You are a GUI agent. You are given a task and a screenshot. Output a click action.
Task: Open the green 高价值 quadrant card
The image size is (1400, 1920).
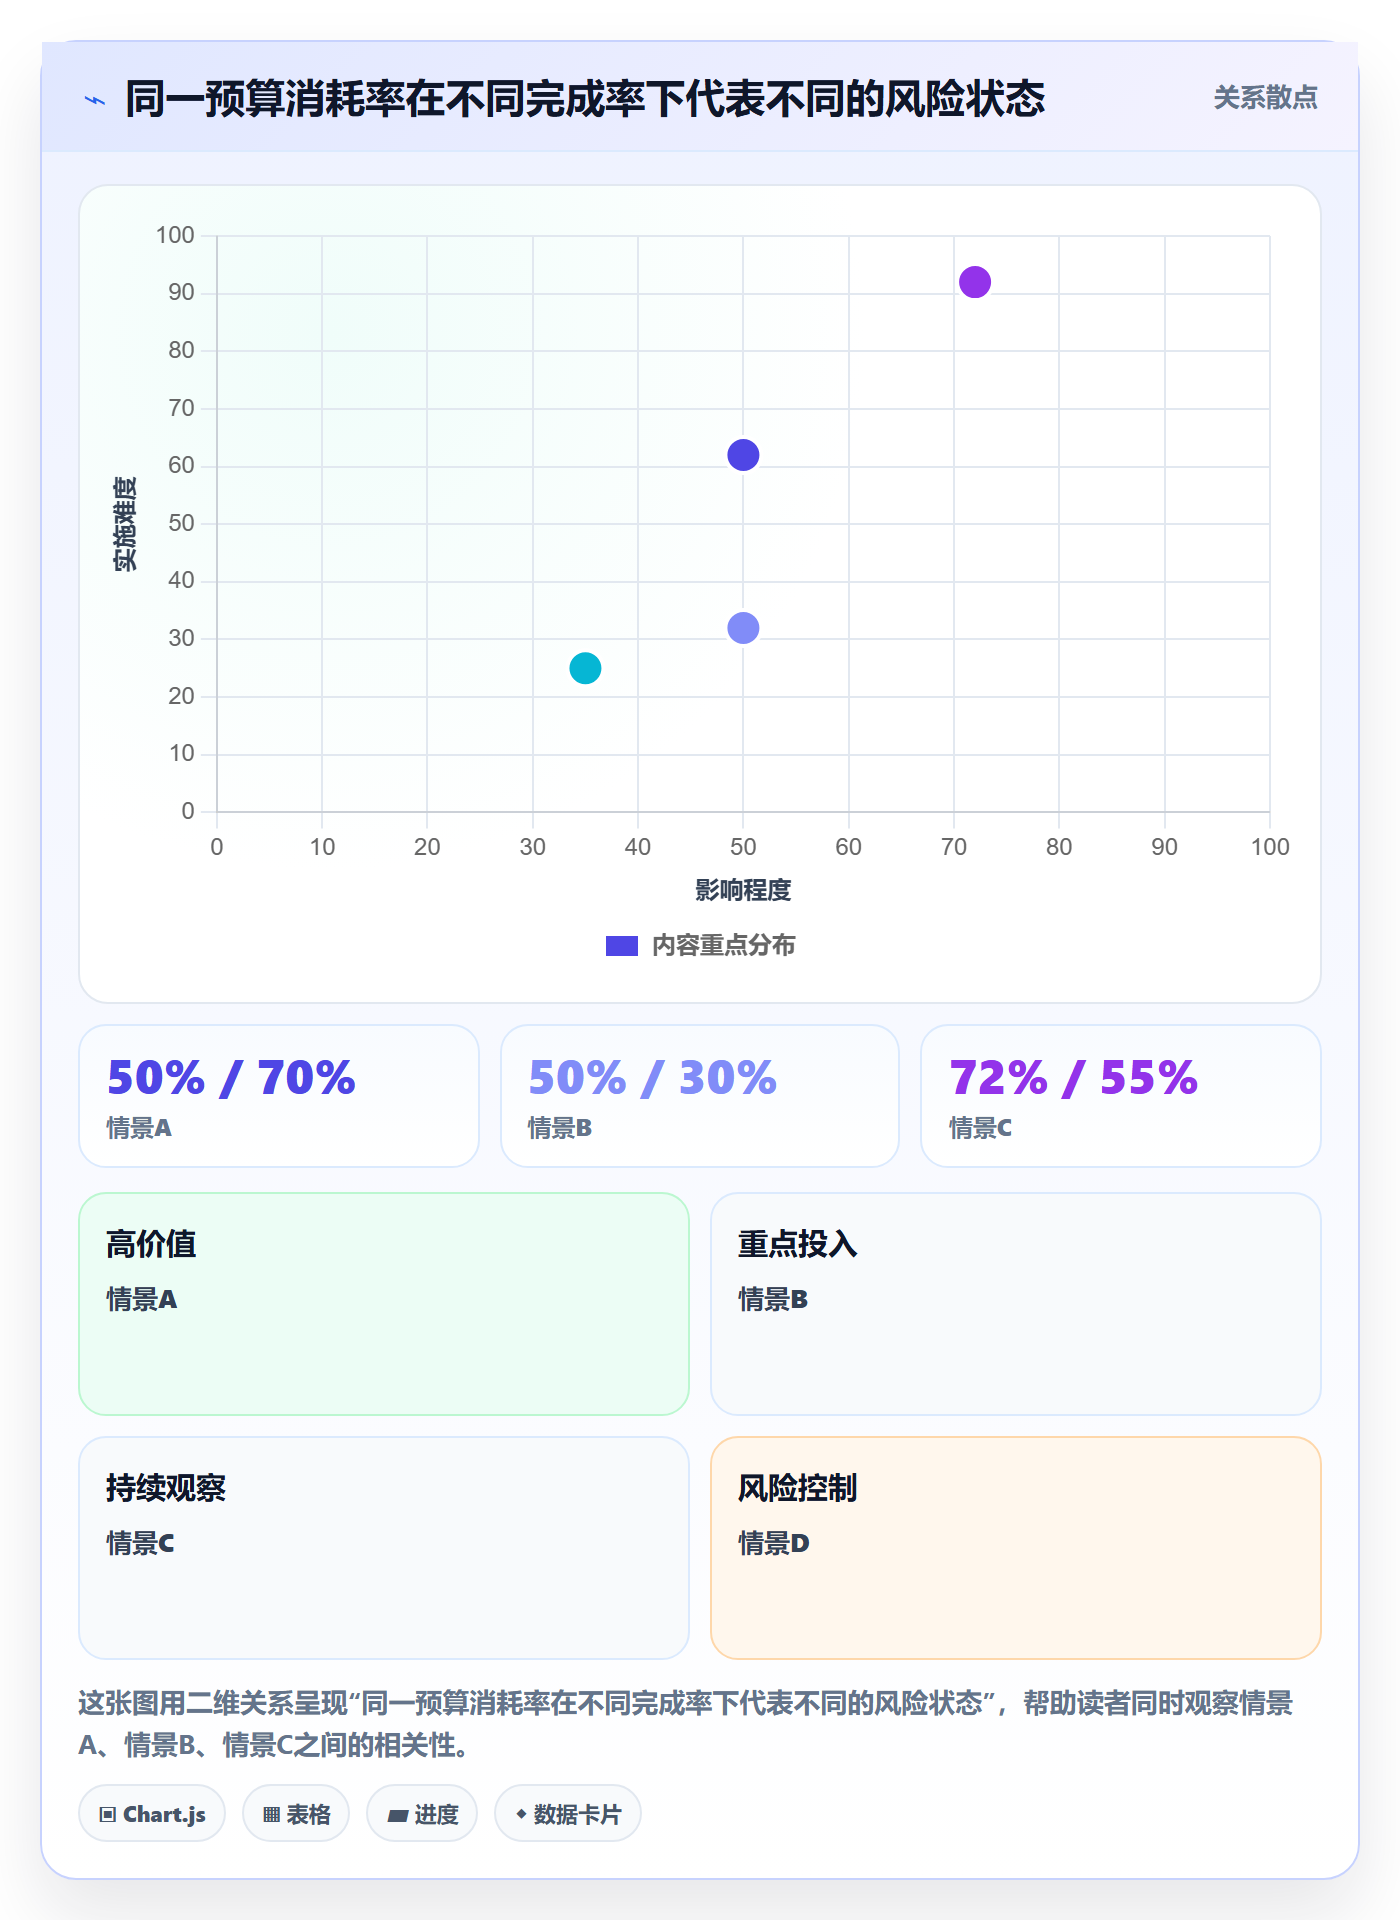pos(384,1304)
